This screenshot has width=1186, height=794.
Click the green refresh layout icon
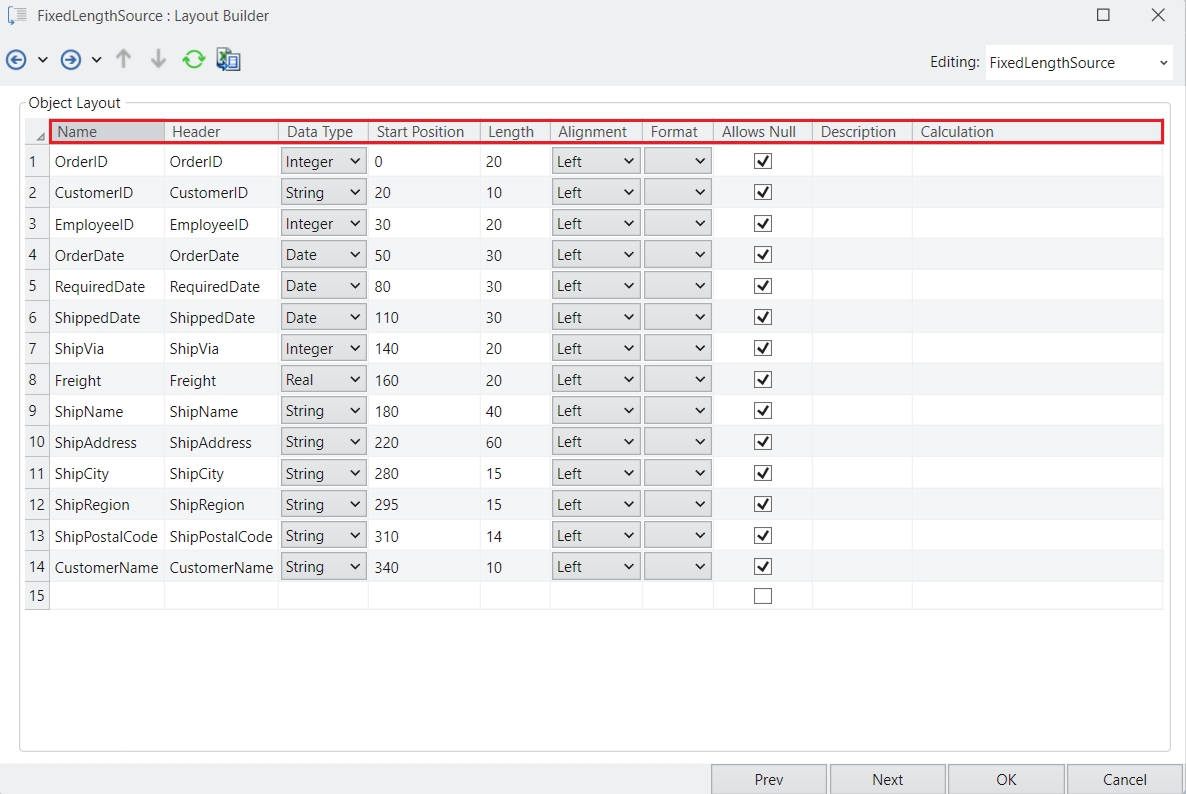click(x=193, y=60)
